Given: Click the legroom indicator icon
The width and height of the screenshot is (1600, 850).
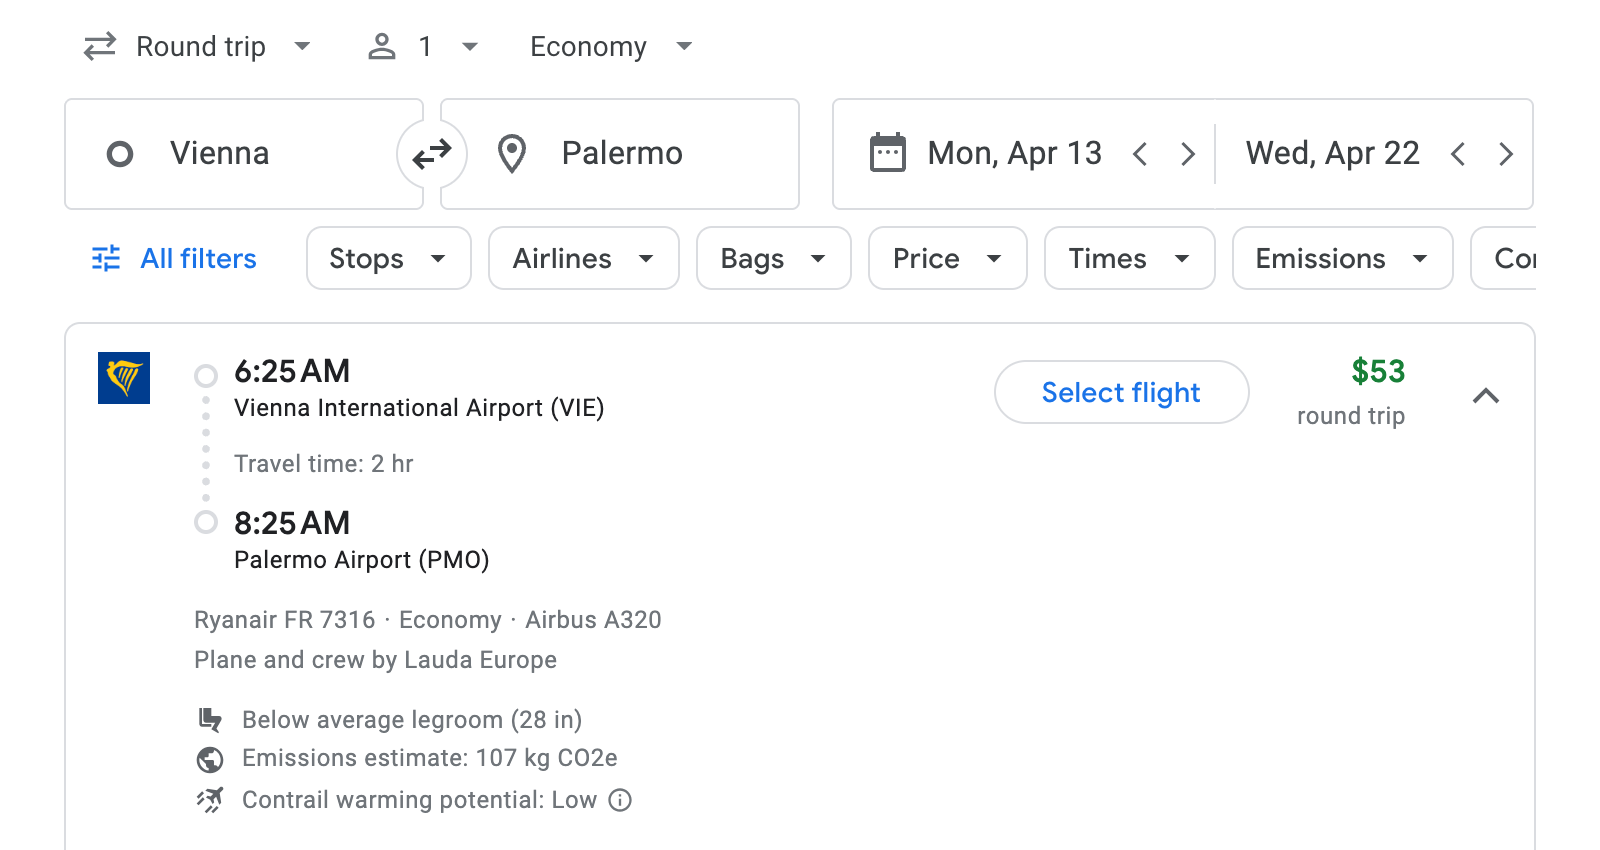Looking at the screenshot, I should pos(210,719).
